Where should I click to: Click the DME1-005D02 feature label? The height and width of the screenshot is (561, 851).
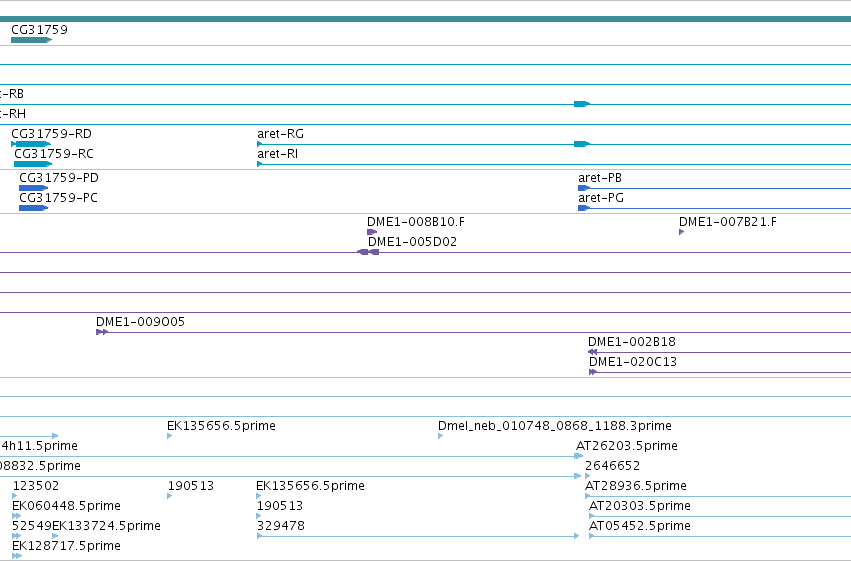412,242
